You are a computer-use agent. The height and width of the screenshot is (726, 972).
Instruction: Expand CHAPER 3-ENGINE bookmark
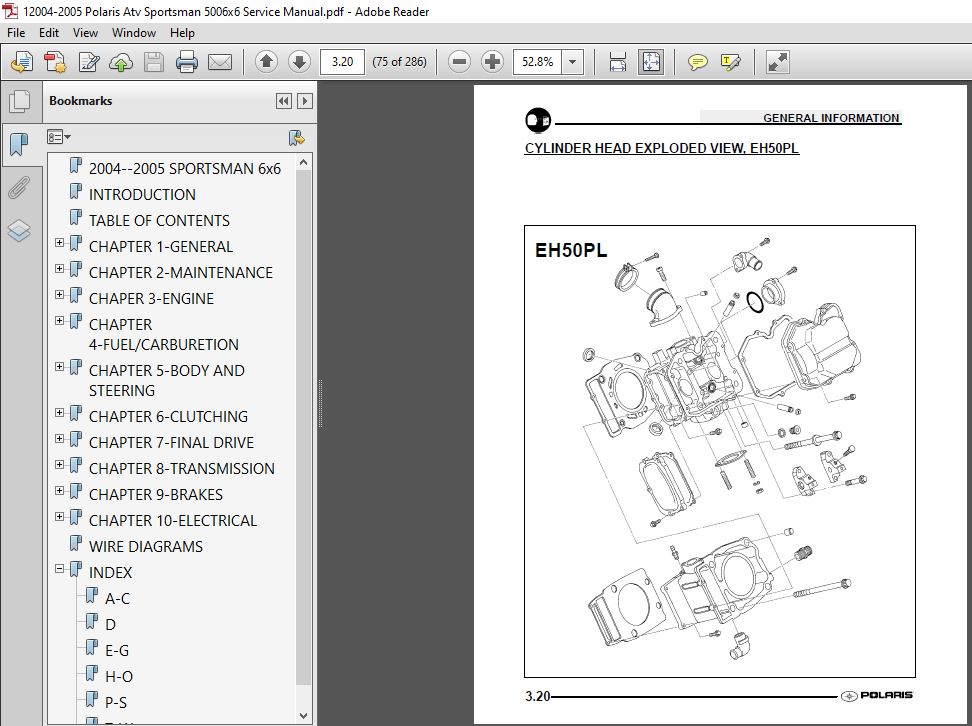tap(60, 294)
